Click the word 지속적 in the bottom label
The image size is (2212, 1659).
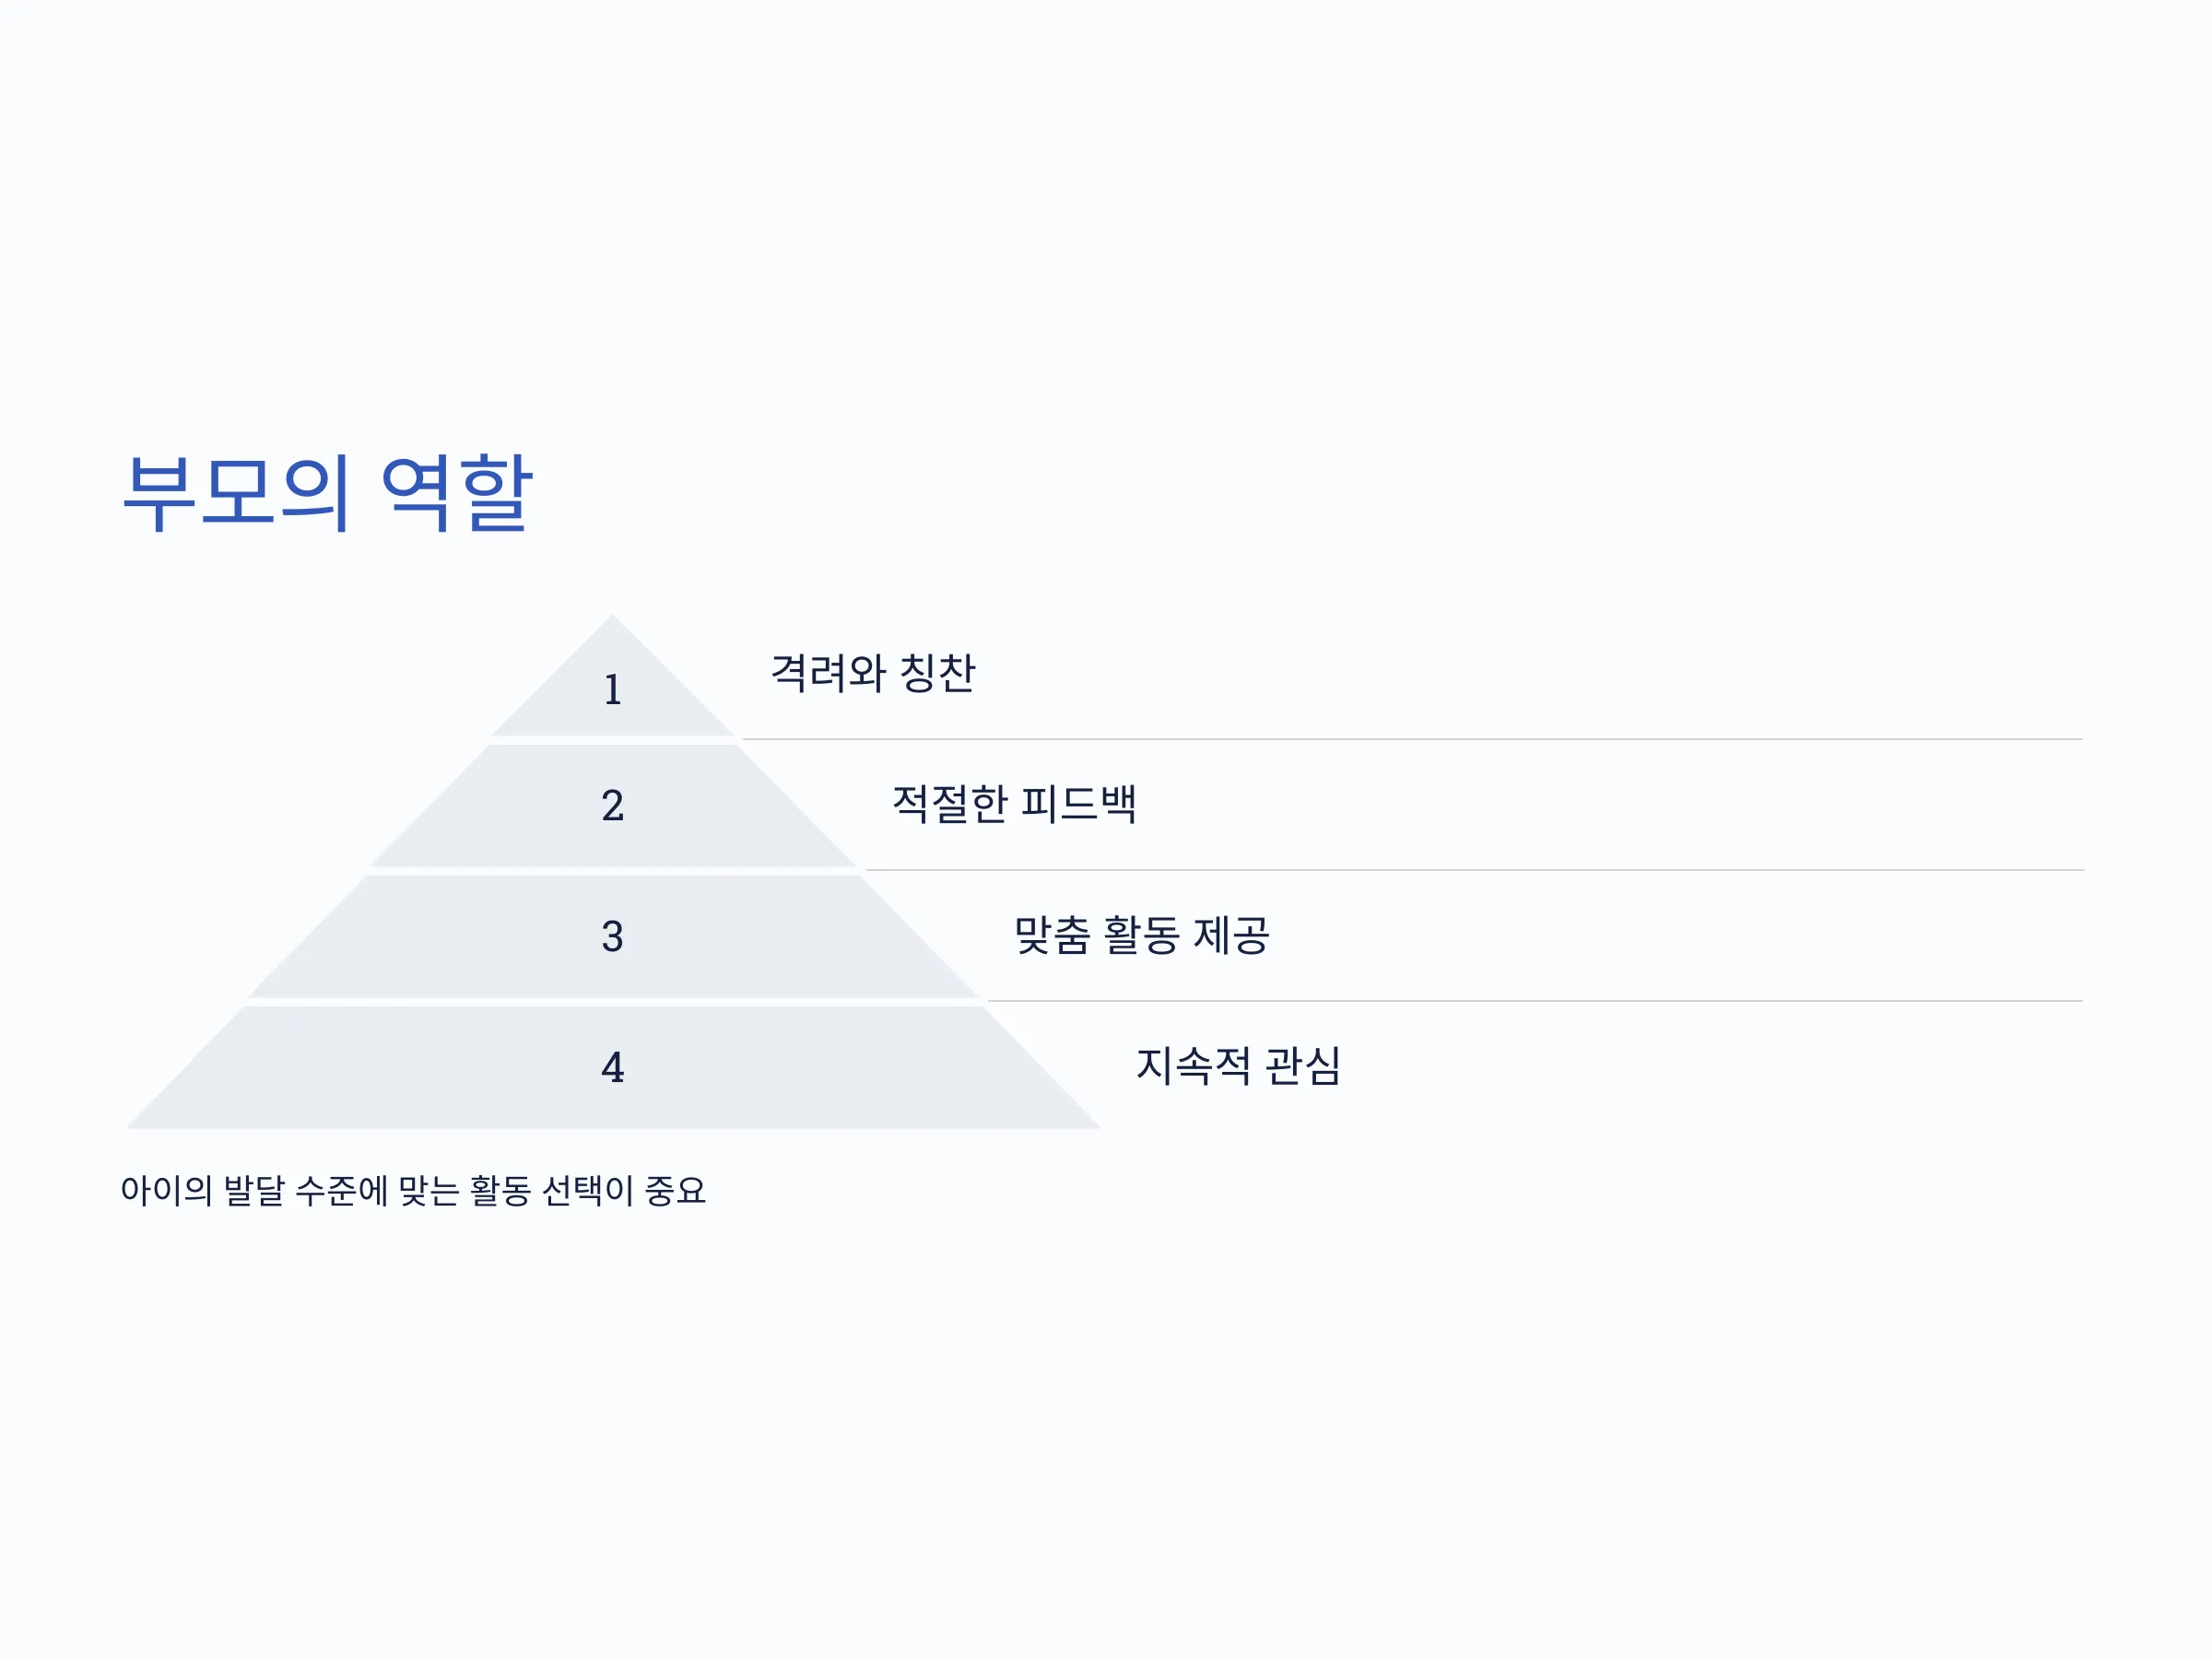tap(1194, 1066)
